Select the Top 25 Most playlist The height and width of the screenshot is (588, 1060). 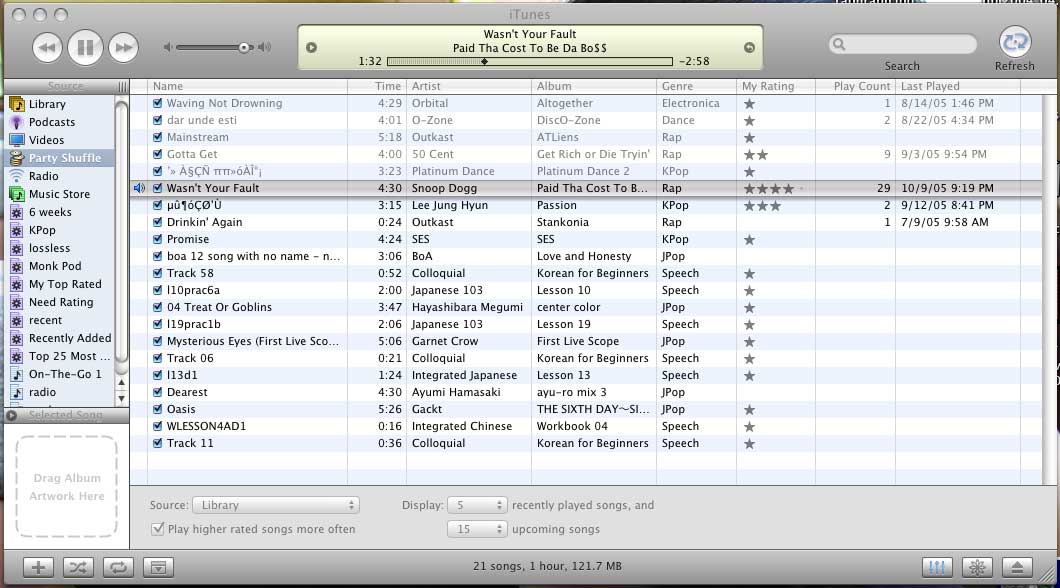59,356
